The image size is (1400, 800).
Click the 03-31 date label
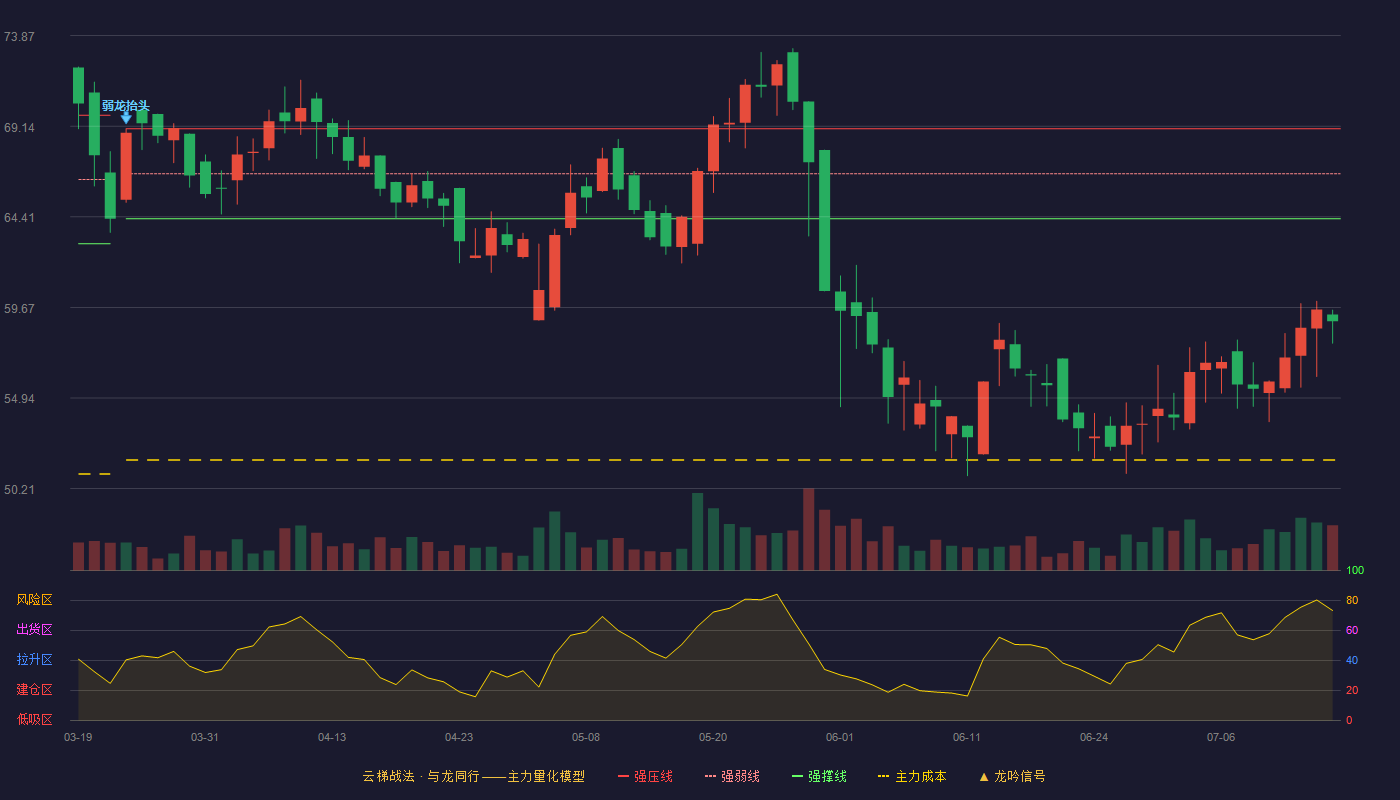(205, 737)
